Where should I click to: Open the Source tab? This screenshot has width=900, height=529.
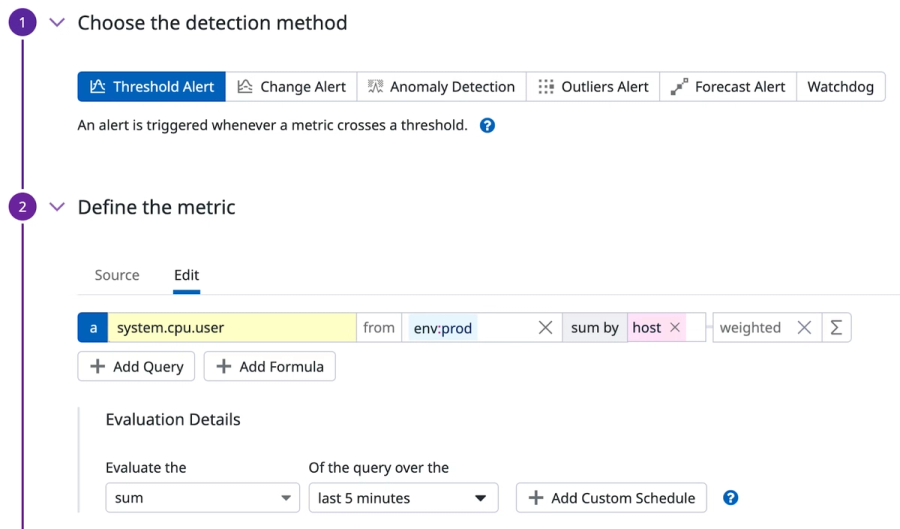pyautogui.click(x=117, y=275)
